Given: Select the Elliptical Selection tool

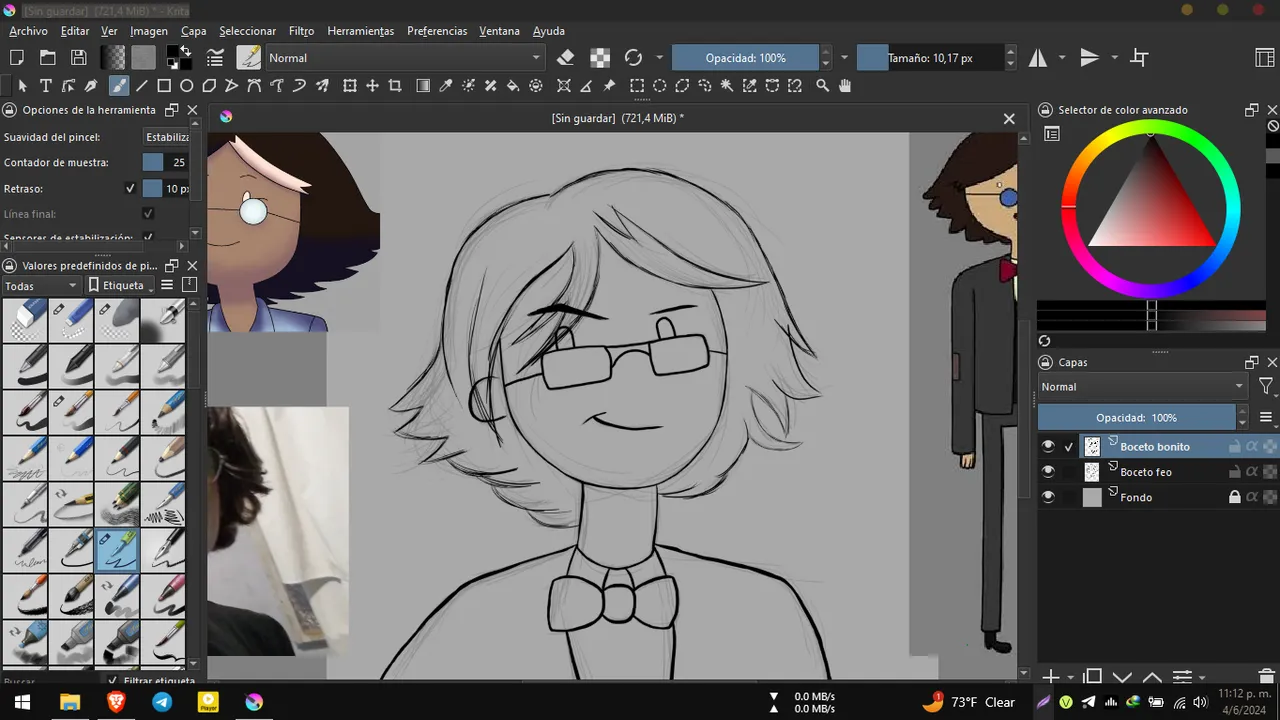Looking at the screenshot, I should coord(660,86).
